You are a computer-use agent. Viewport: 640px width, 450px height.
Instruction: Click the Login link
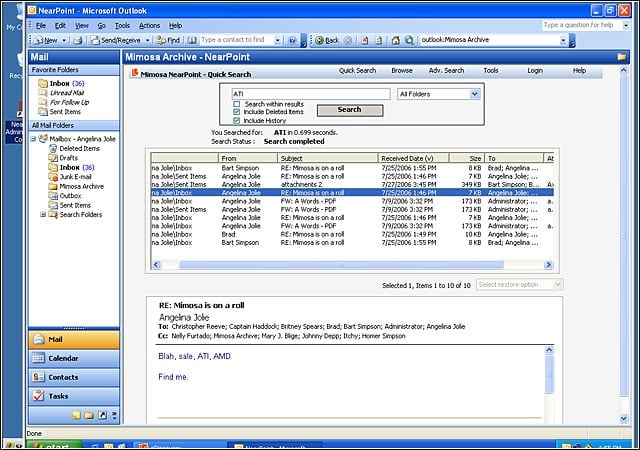click(535, 70)
